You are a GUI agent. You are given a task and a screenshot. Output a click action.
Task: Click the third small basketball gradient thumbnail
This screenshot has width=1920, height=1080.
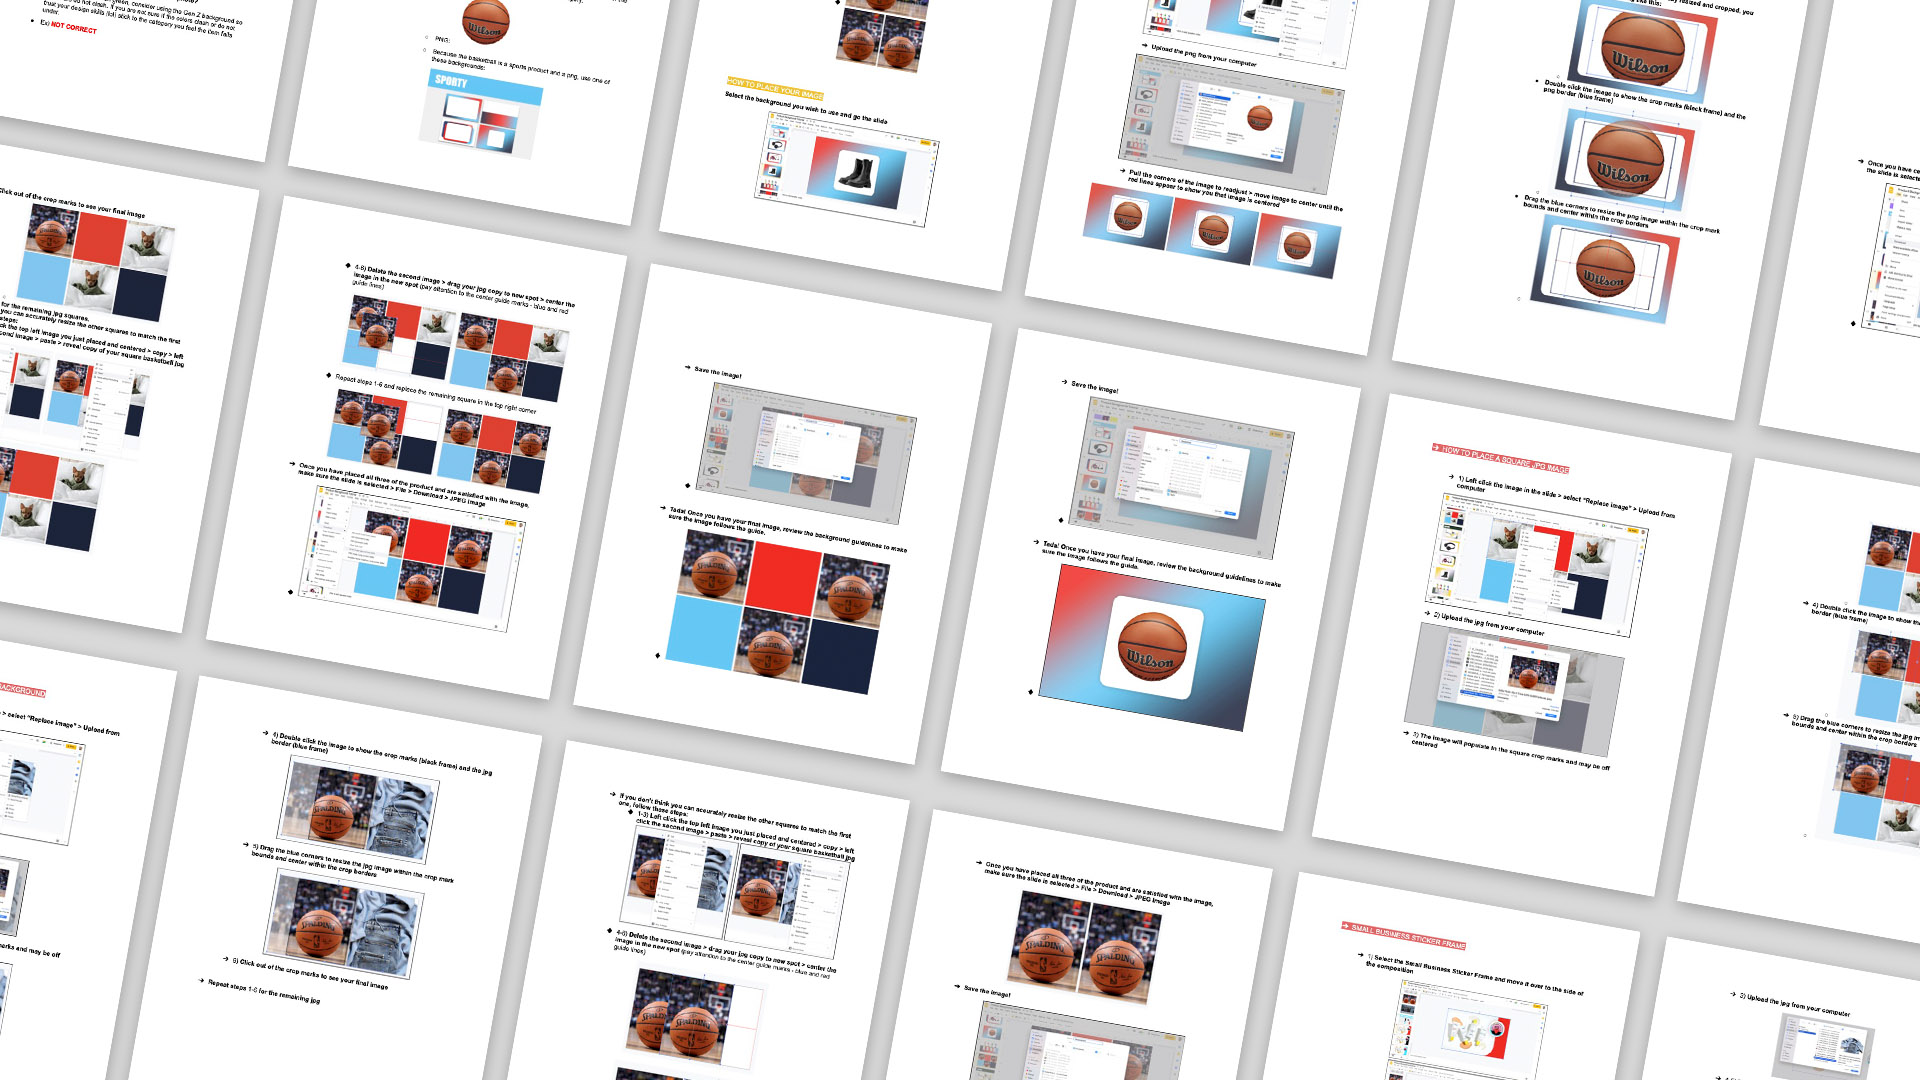point(1297,245)
